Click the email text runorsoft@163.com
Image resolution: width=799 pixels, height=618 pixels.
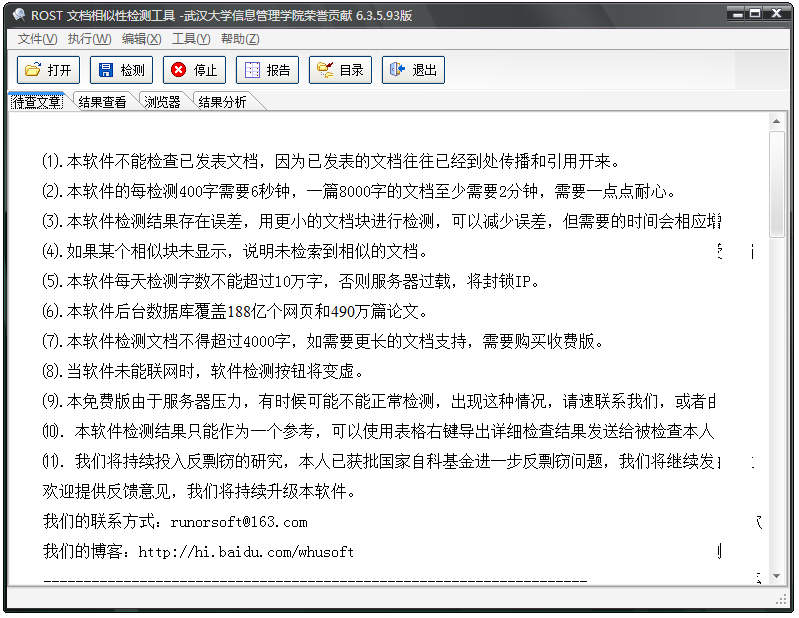[238, 522]
